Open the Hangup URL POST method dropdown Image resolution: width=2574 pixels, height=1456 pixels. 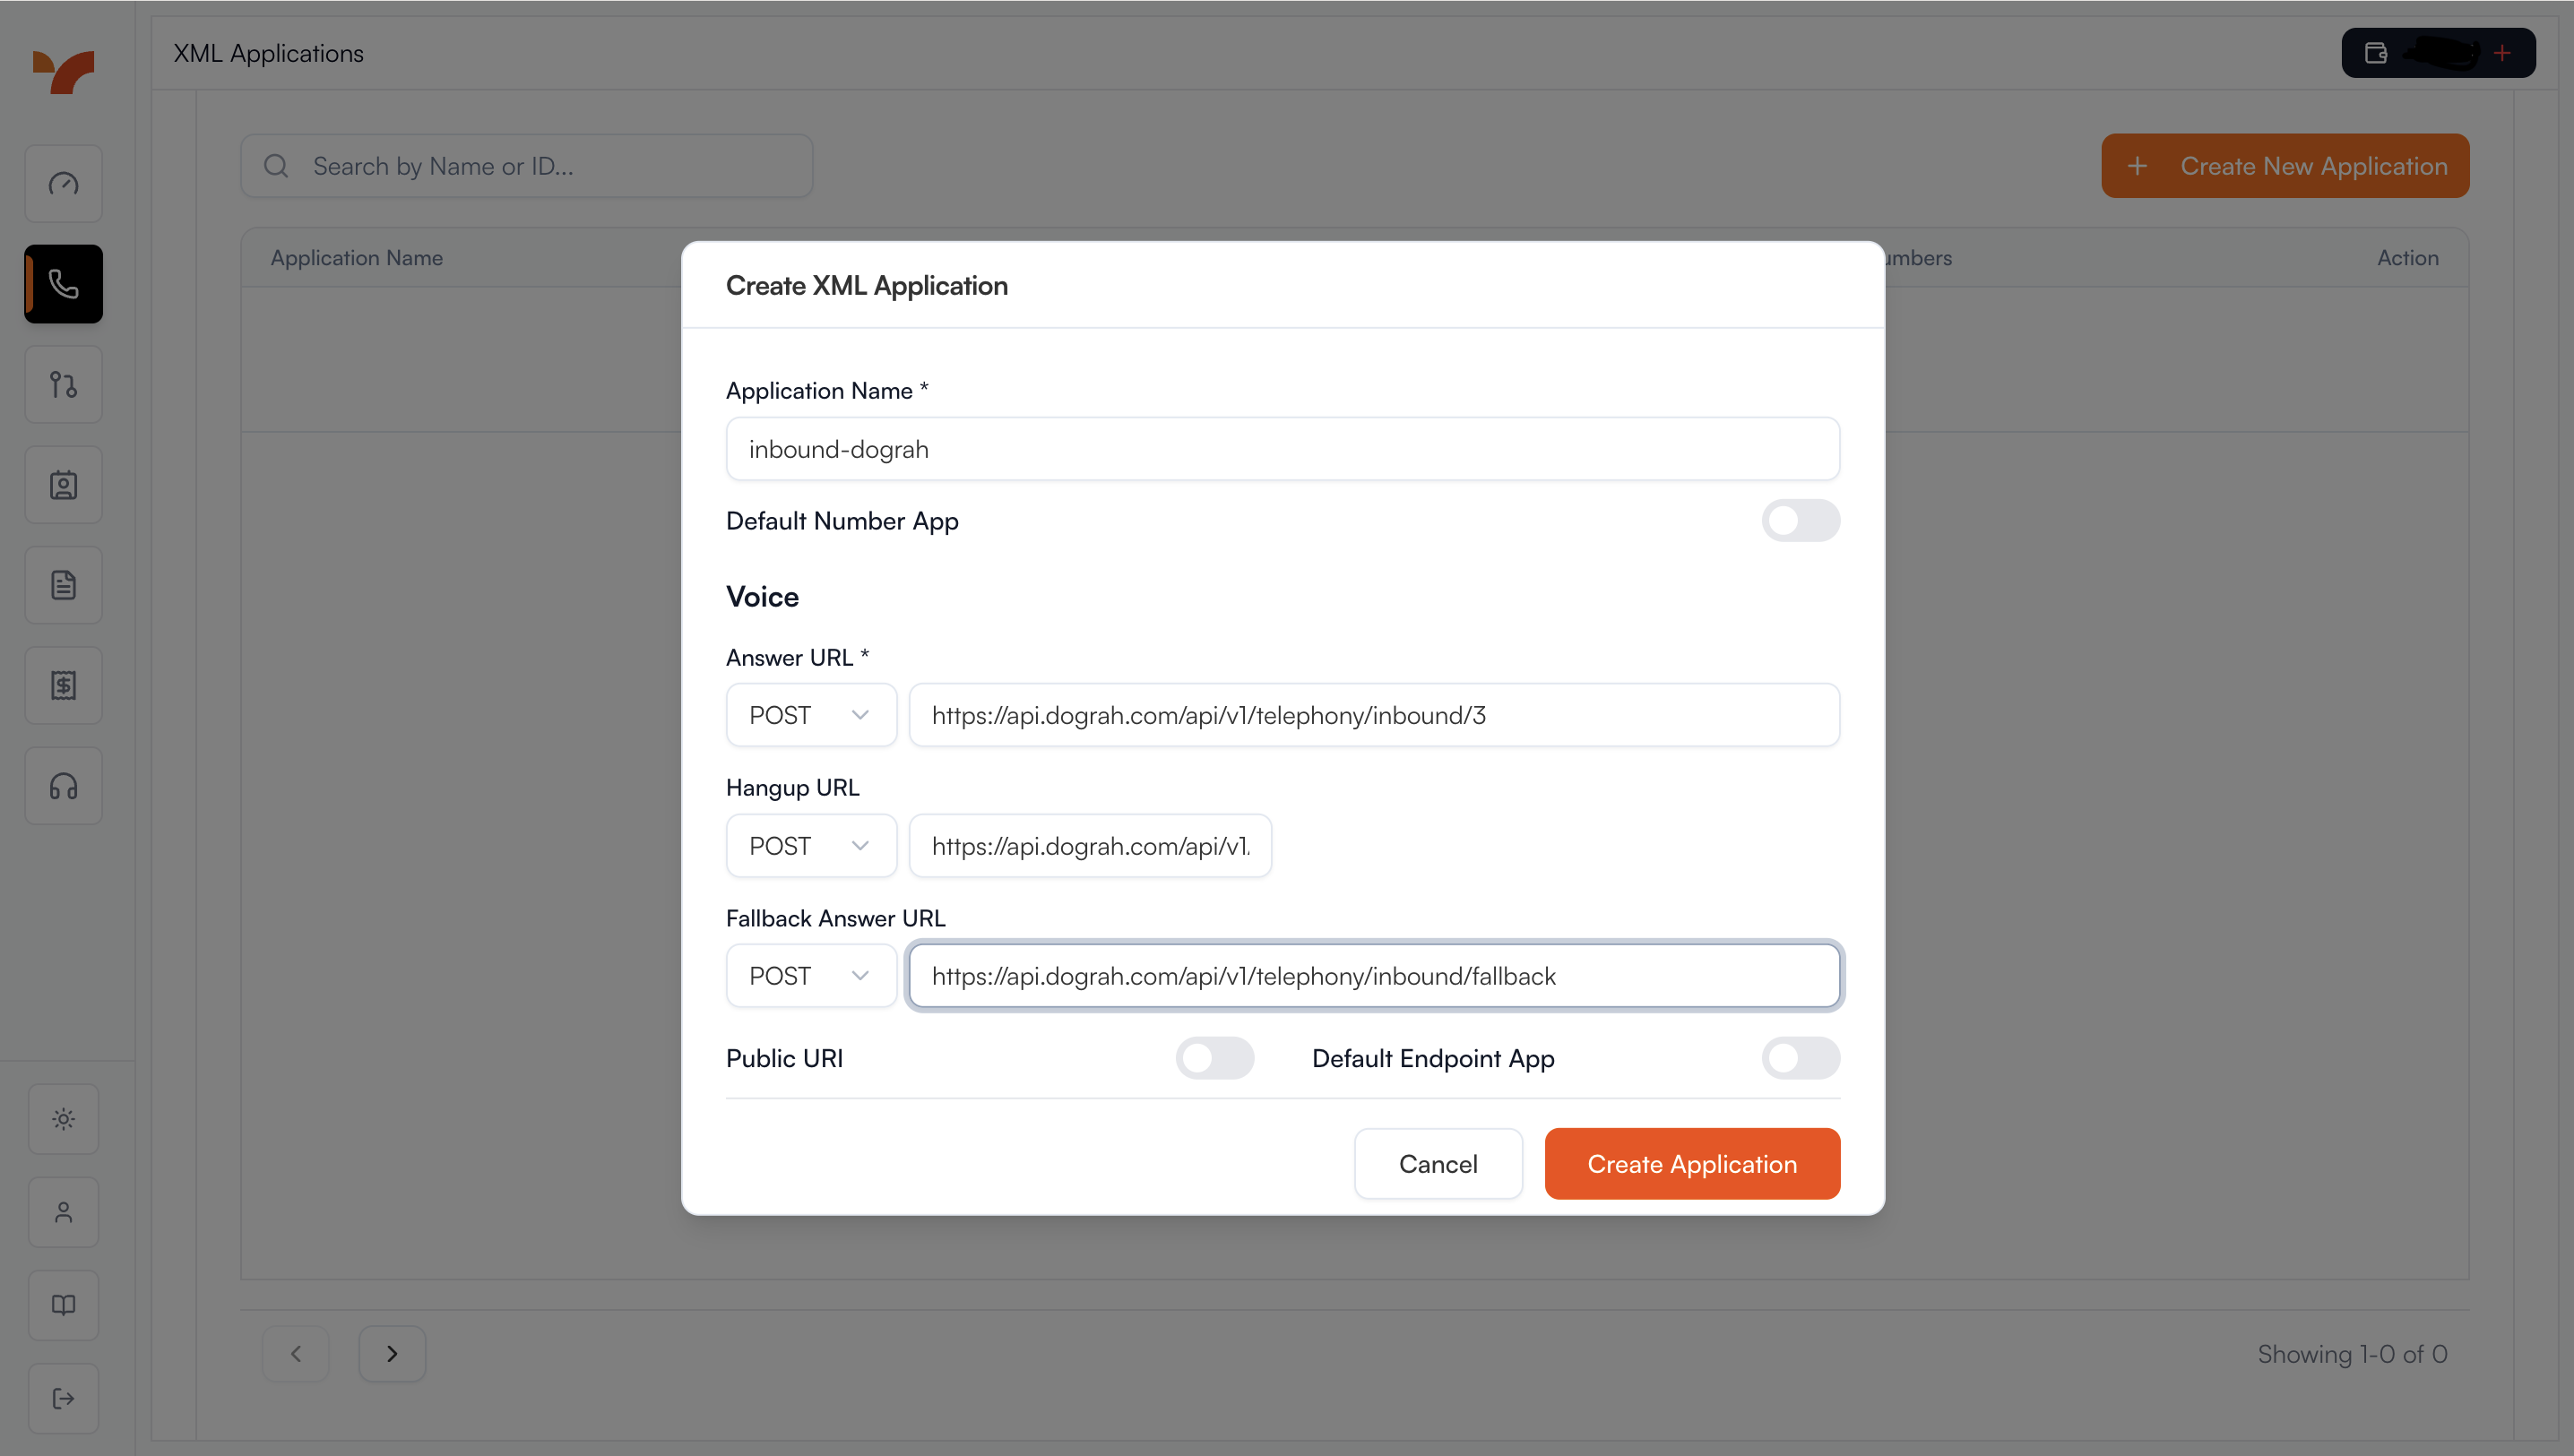pos(810,845)
